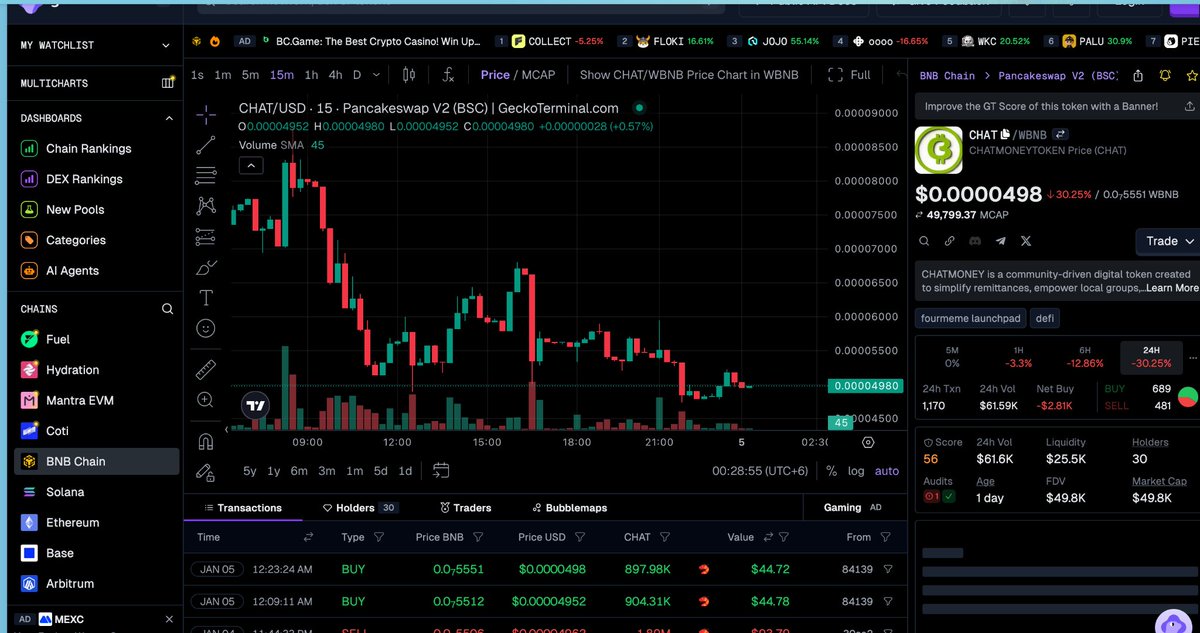The height and width of the screenshot is (633, 1200).
Task: Open the token's Telegram link
Action: click(1000, 241)
